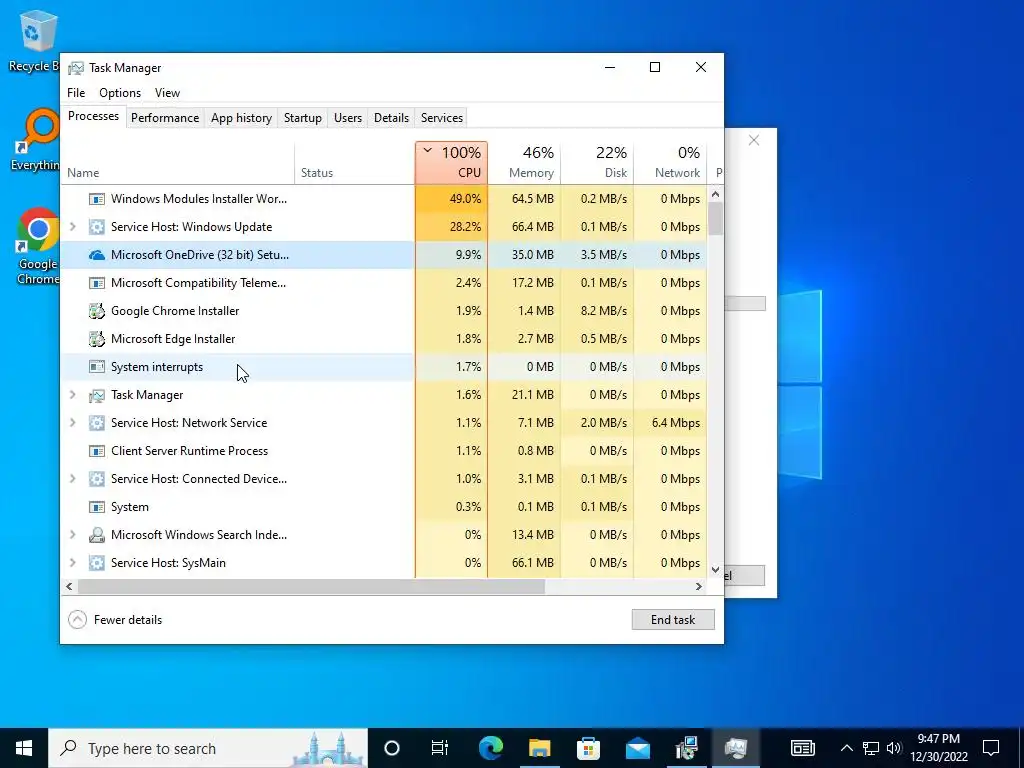Click the Windows Modules Installer Worker process icon

(x=97, y=199)
